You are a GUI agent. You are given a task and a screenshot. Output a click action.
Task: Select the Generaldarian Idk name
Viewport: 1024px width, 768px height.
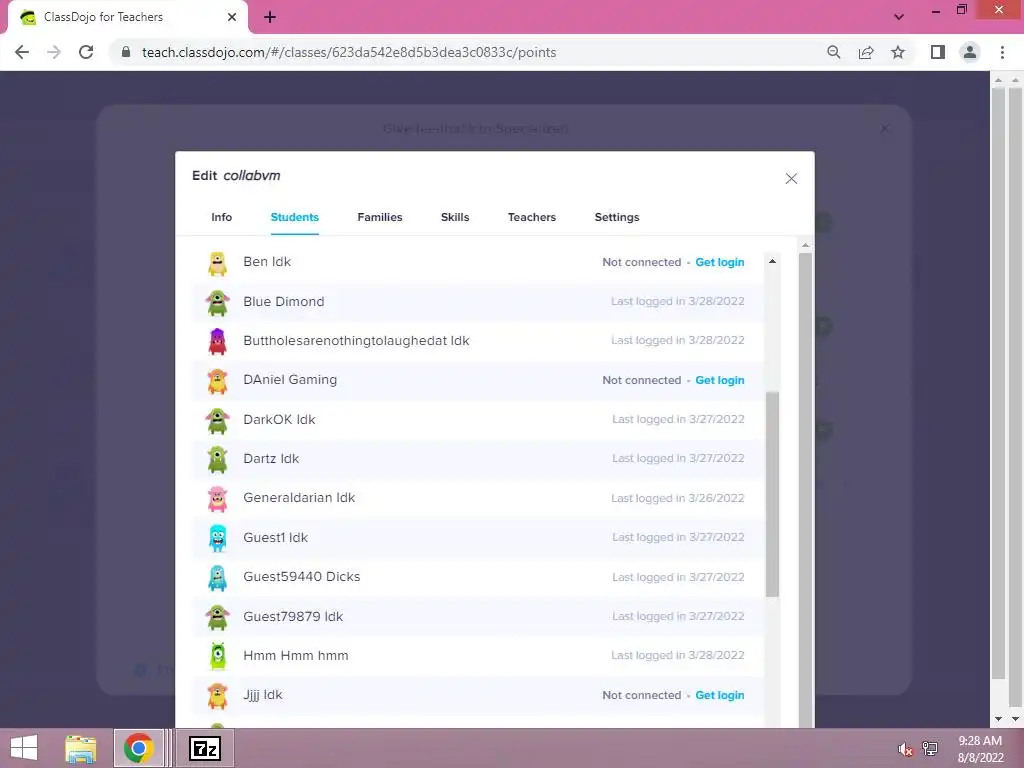299,498
